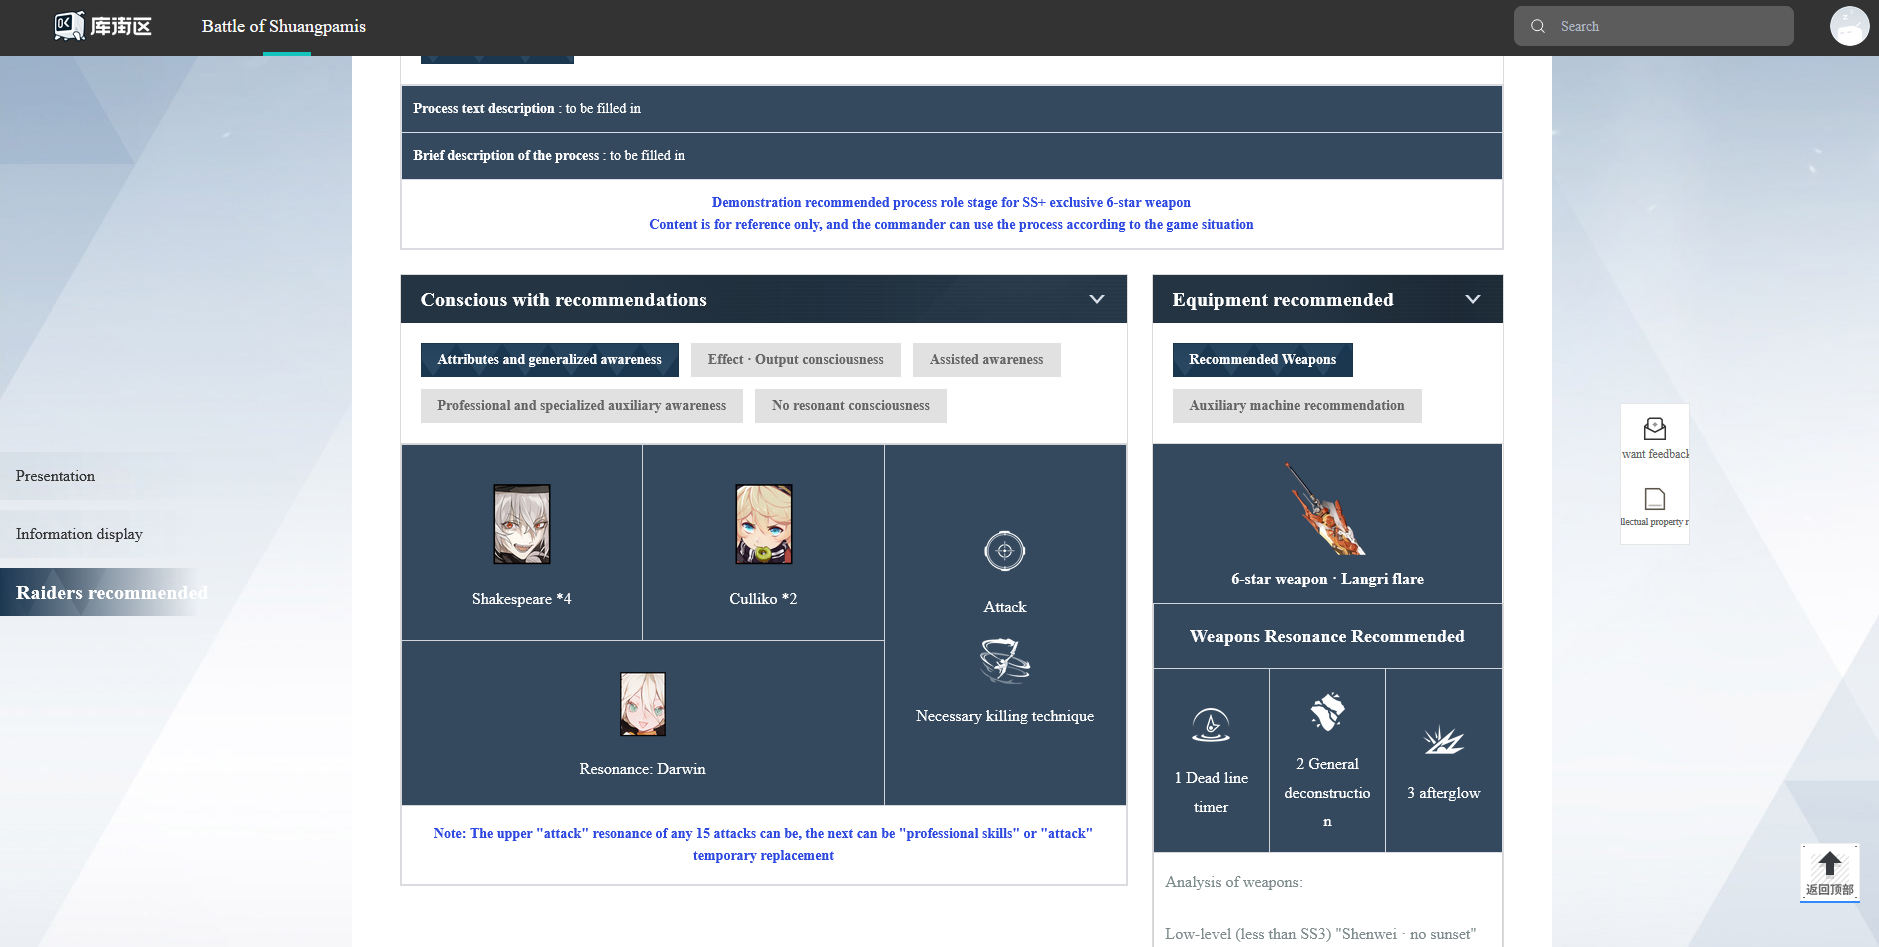Click the return to top arrow
Screen dimensions: 1879x947
coord(1830,872)
